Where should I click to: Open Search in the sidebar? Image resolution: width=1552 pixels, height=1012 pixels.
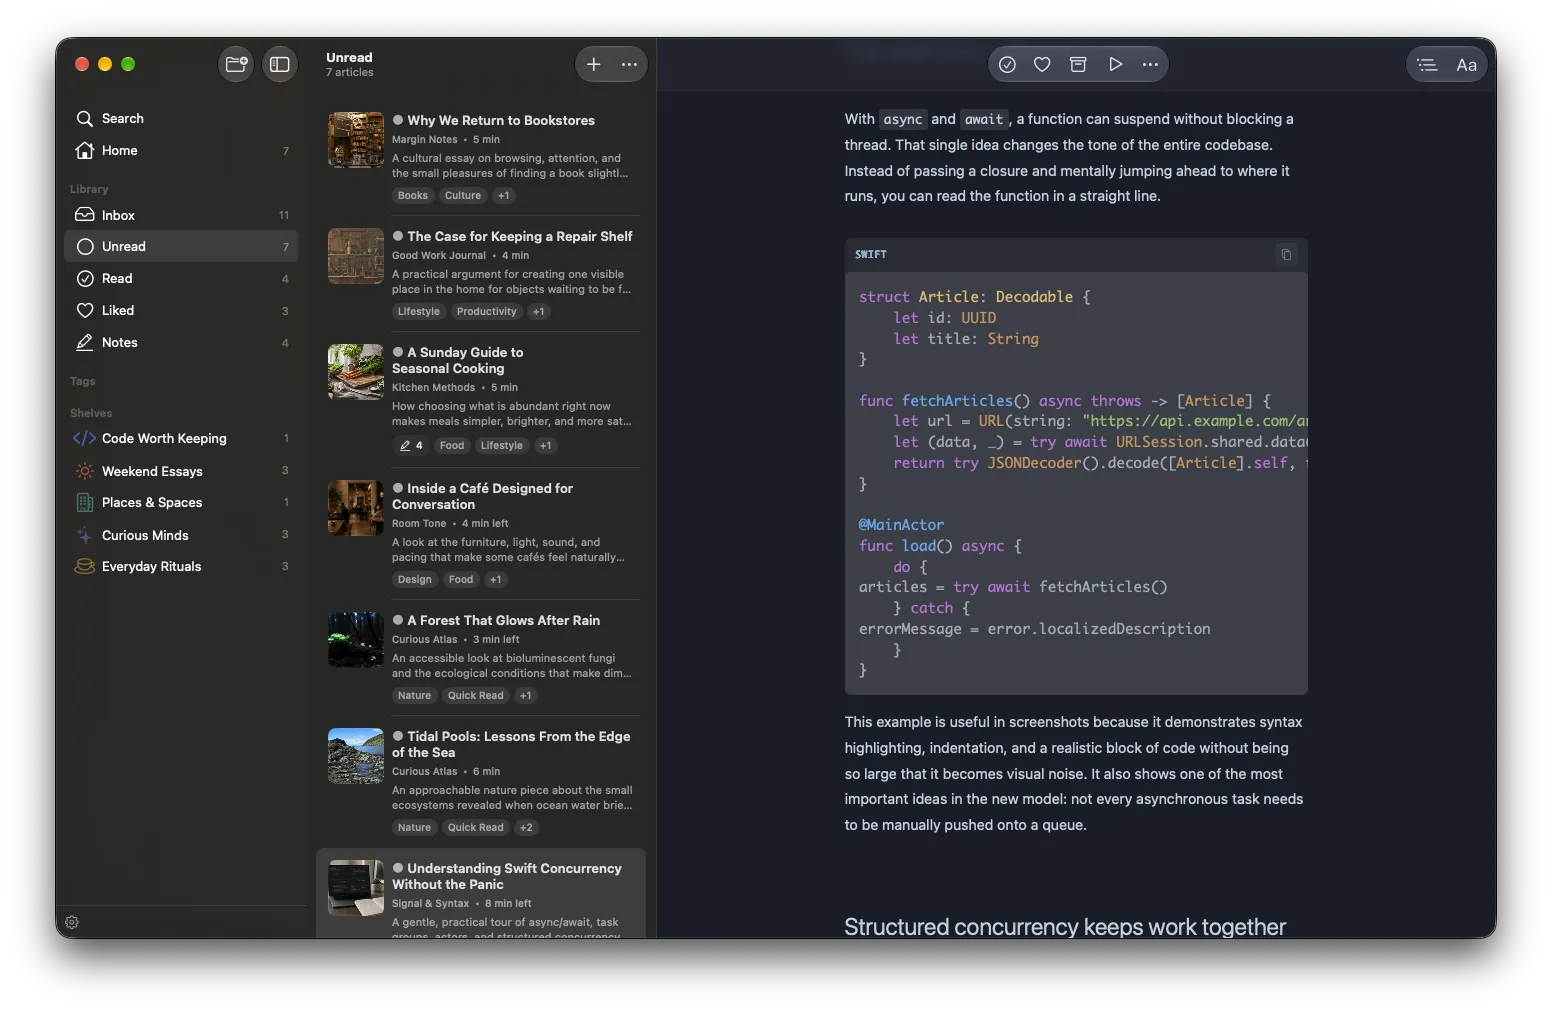(x=181, y=118)
